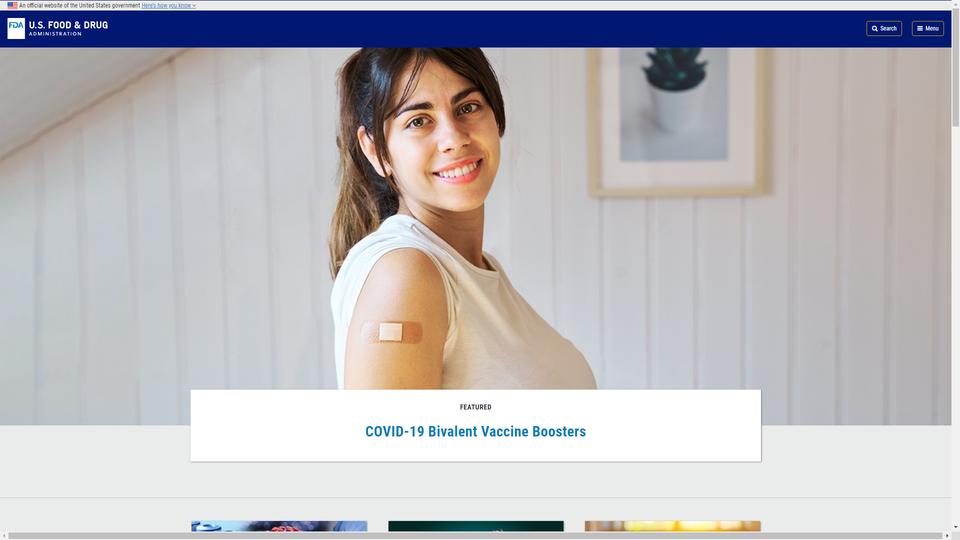Click the hamburger icon on Menu button
The height and width of the screenshot is (540, 960).
click(x=920, y=29)
